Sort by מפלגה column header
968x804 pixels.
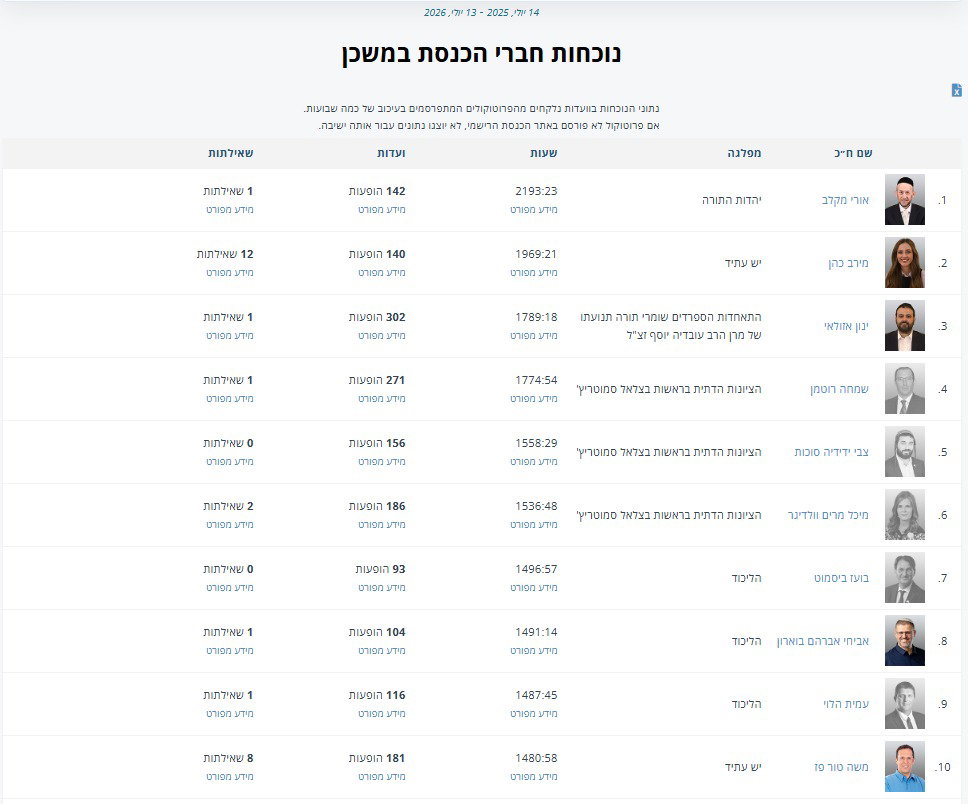click(x=744, y=153)
